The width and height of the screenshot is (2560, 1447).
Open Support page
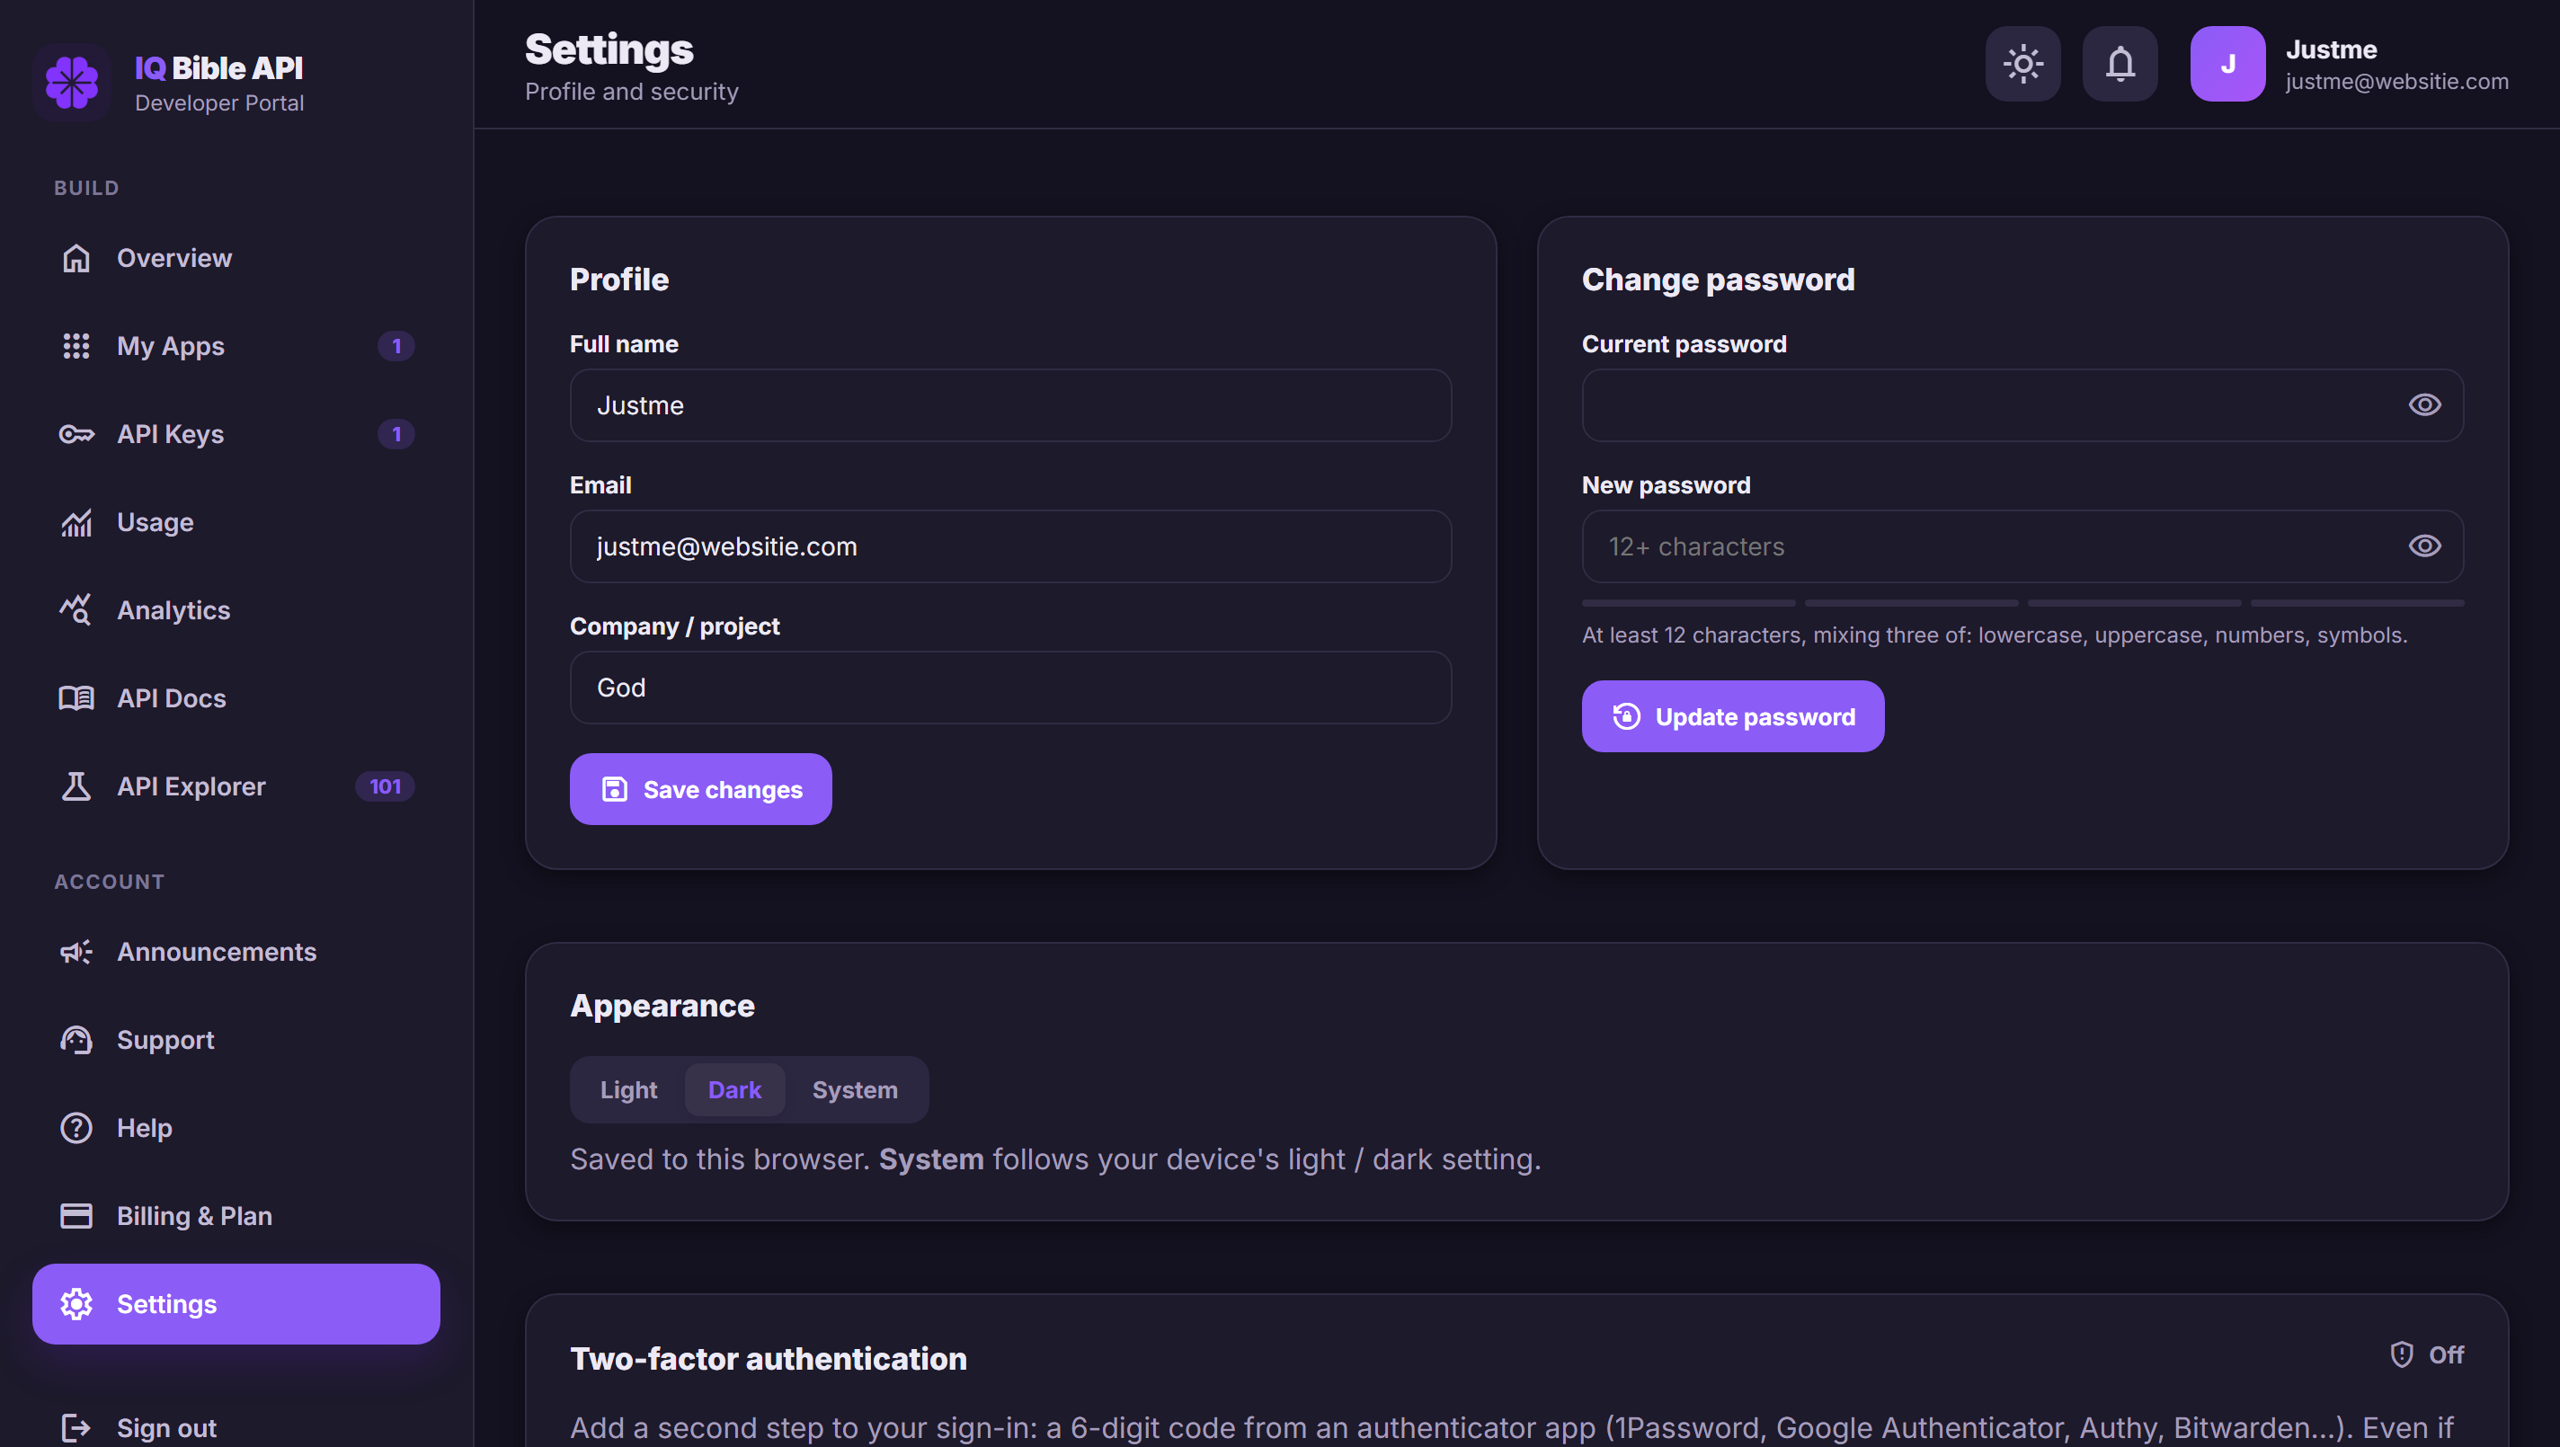coord(236,1040)
